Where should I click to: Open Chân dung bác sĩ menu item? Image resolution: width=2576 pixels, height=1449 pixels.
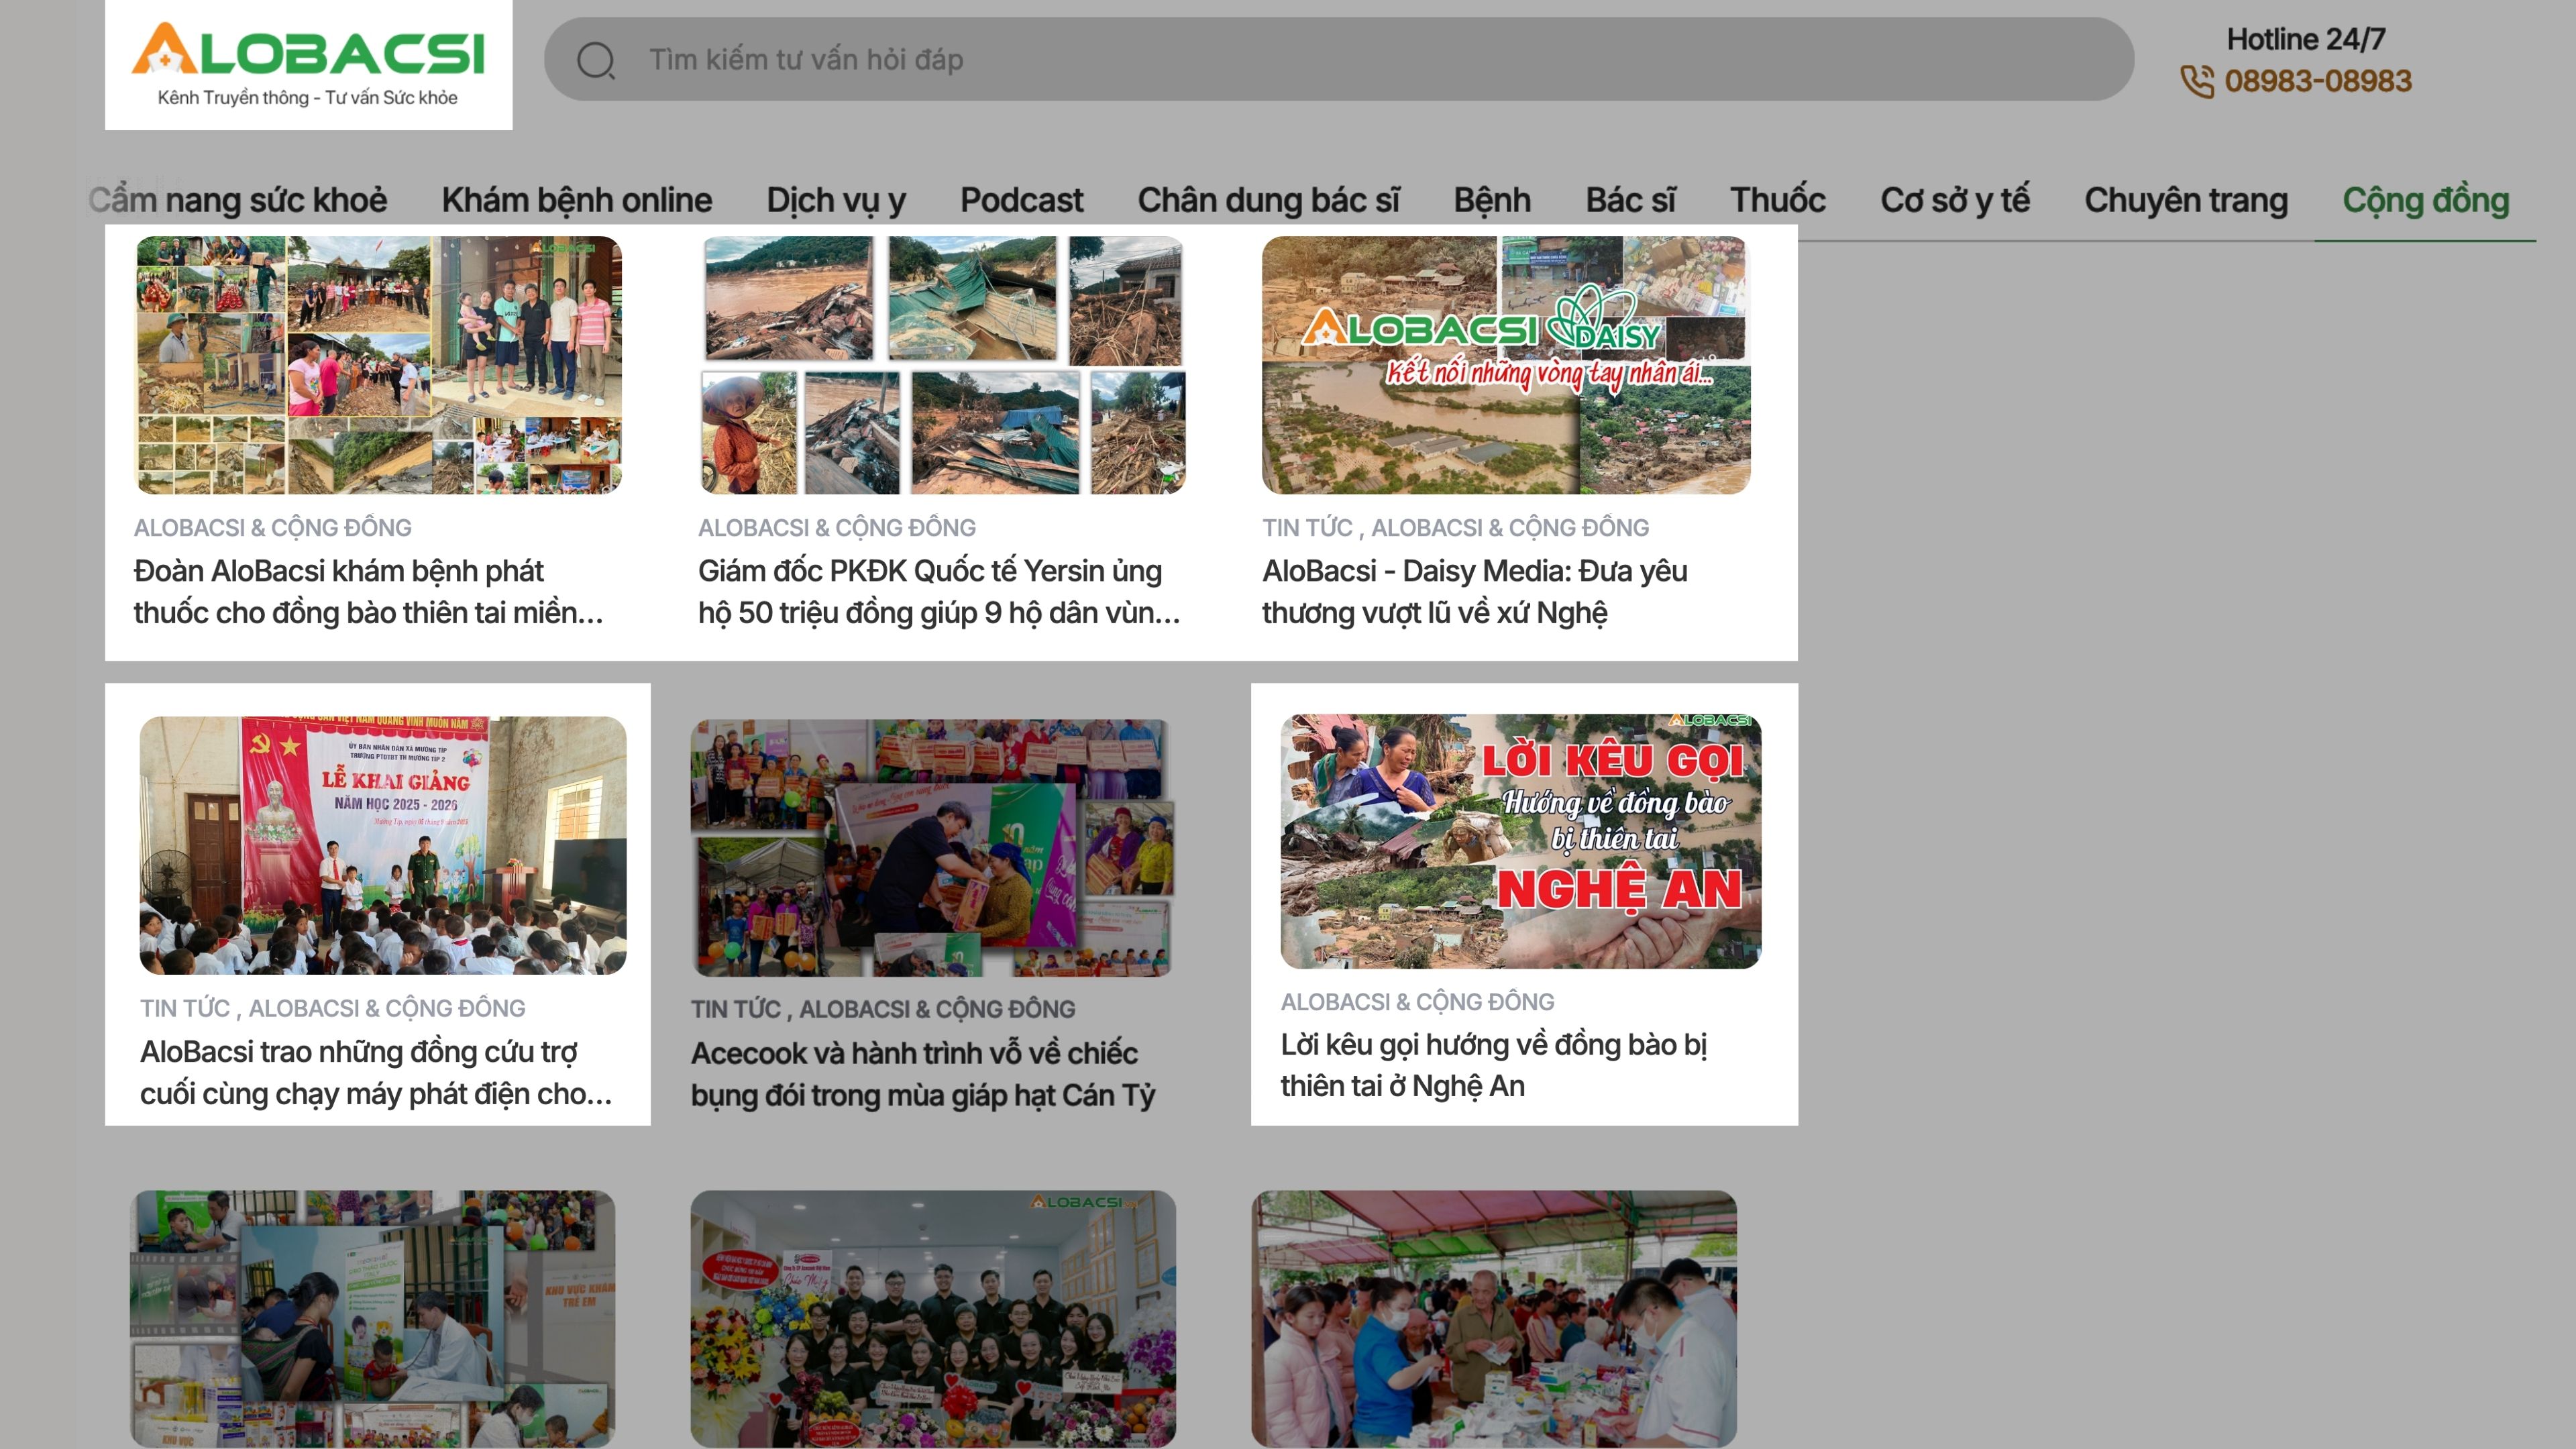tap(1268, 200)
